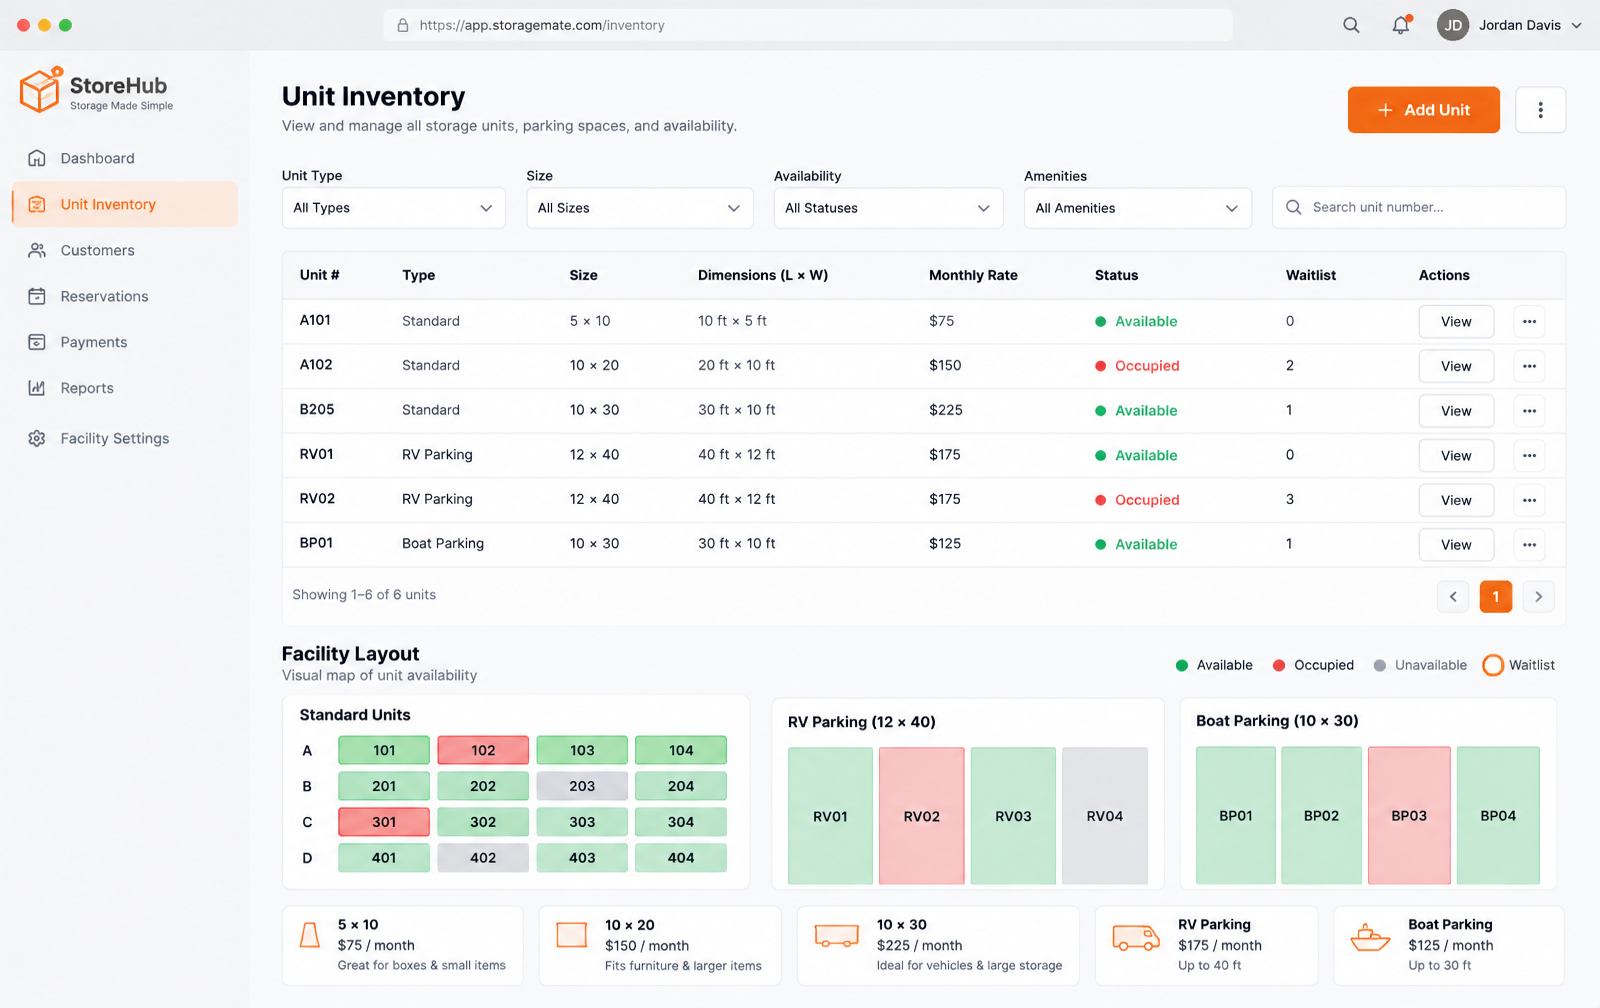The image size is (1600, 1008).
Task: Open the notifications bell
Action: point(1401,25)
